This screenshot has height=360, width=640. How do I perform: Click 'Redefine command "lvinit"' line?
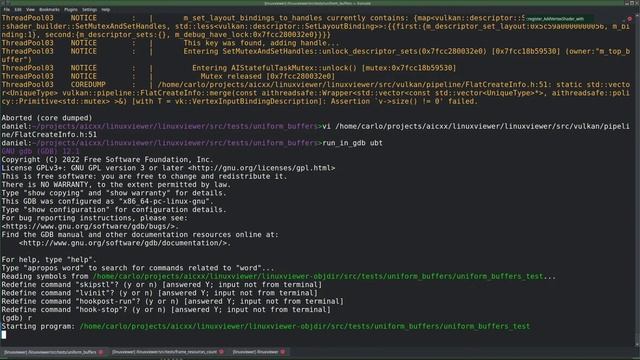tap(160, 293)
